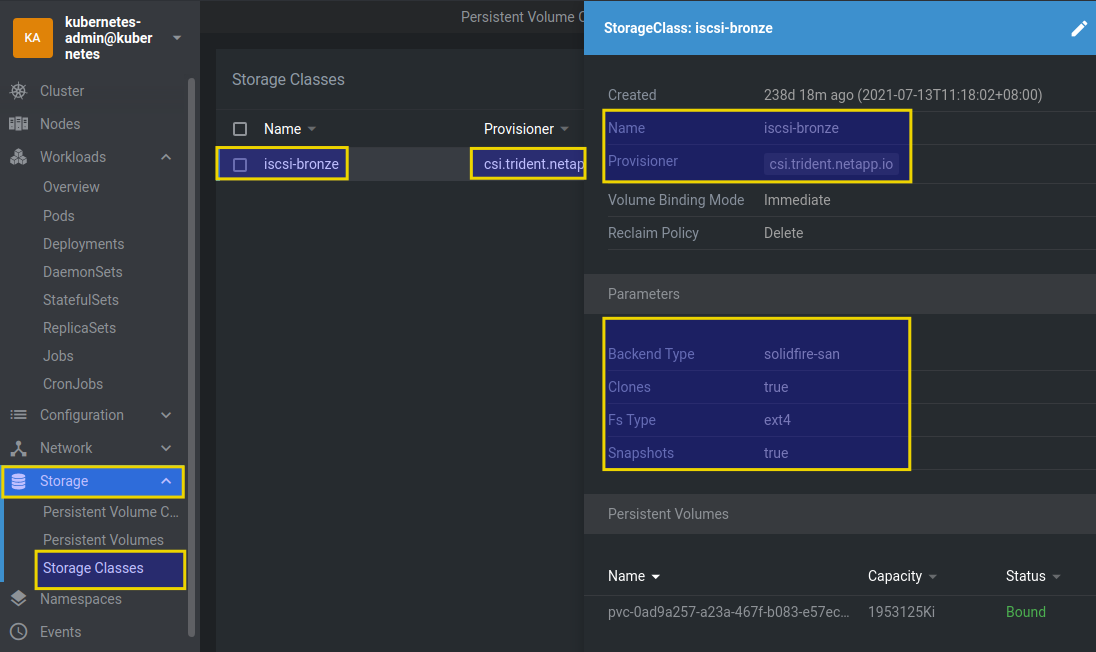
Task: Edit StorageClass with the pencil icon
Action: [x=1079, y=29]
